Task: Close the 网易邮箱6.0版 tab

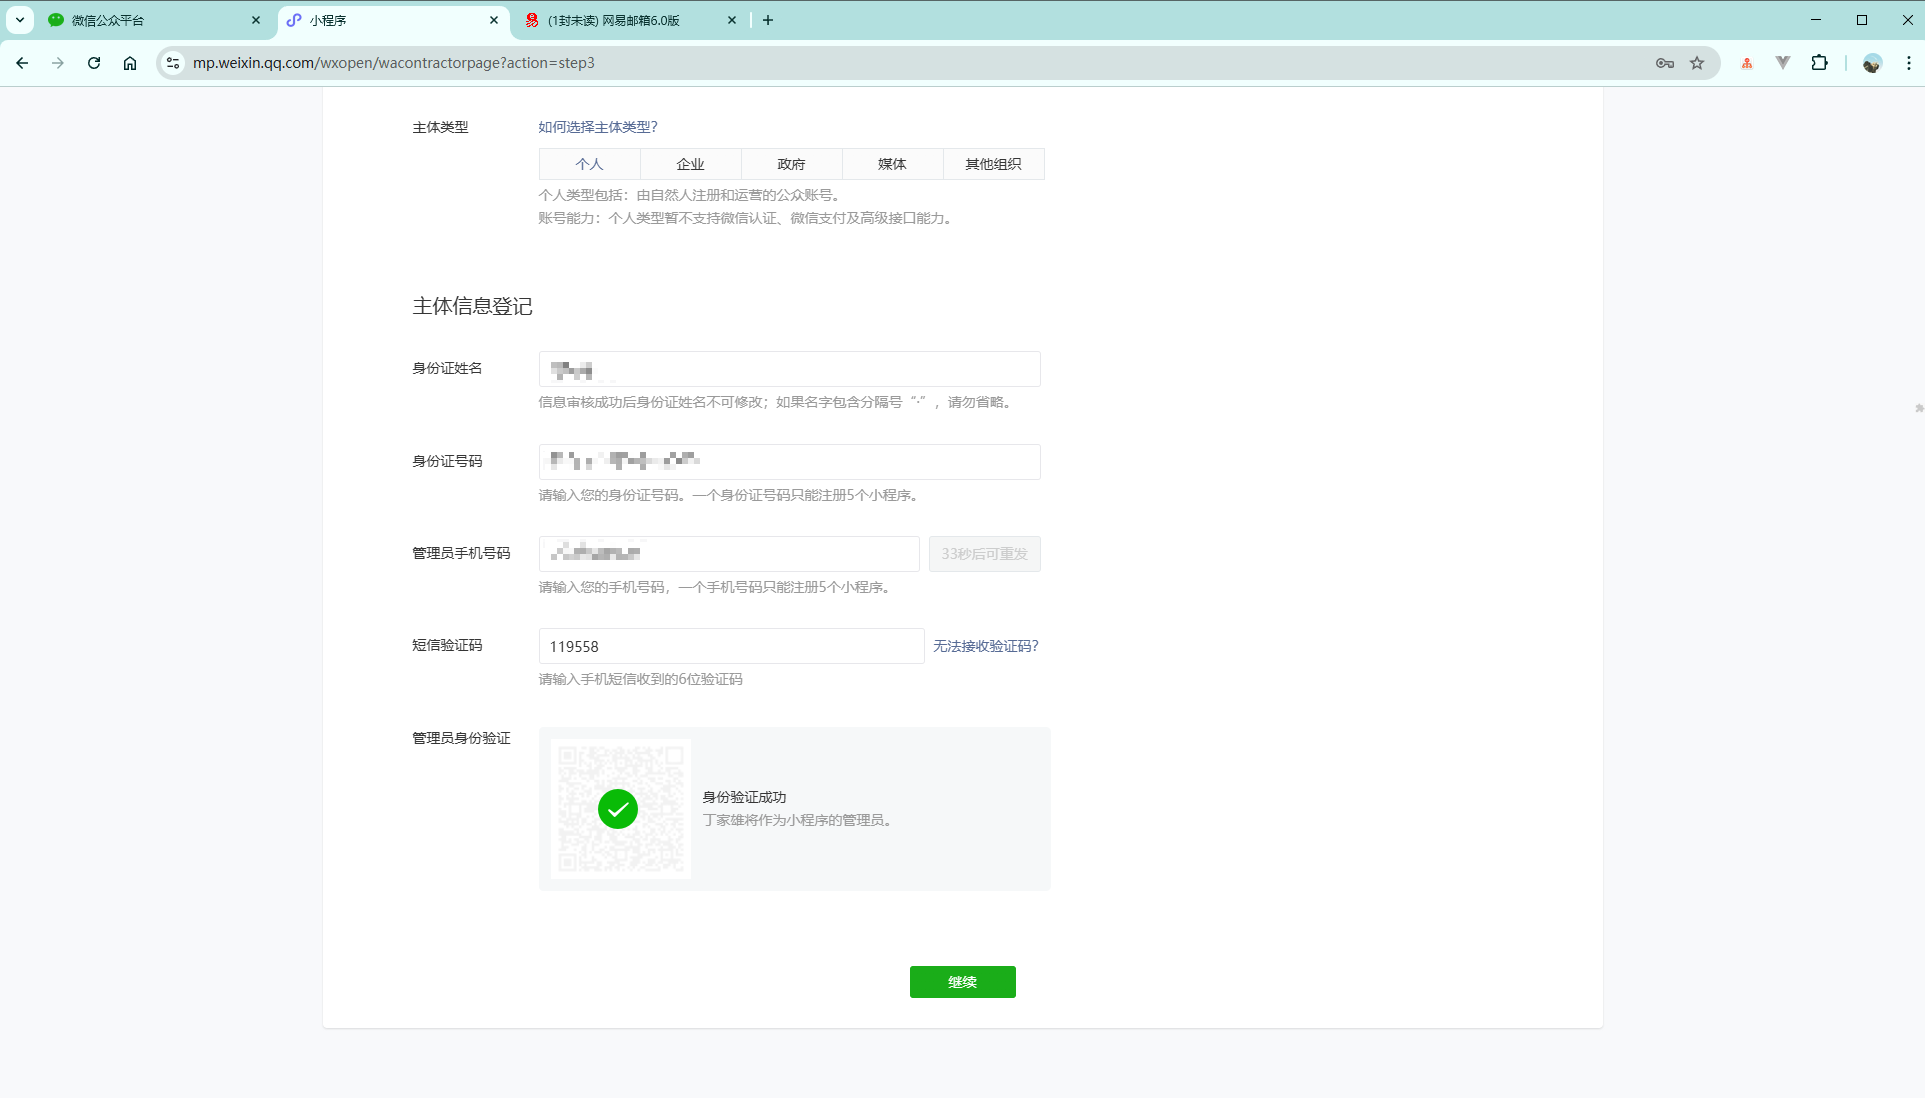Action: (x=732, y=20)
